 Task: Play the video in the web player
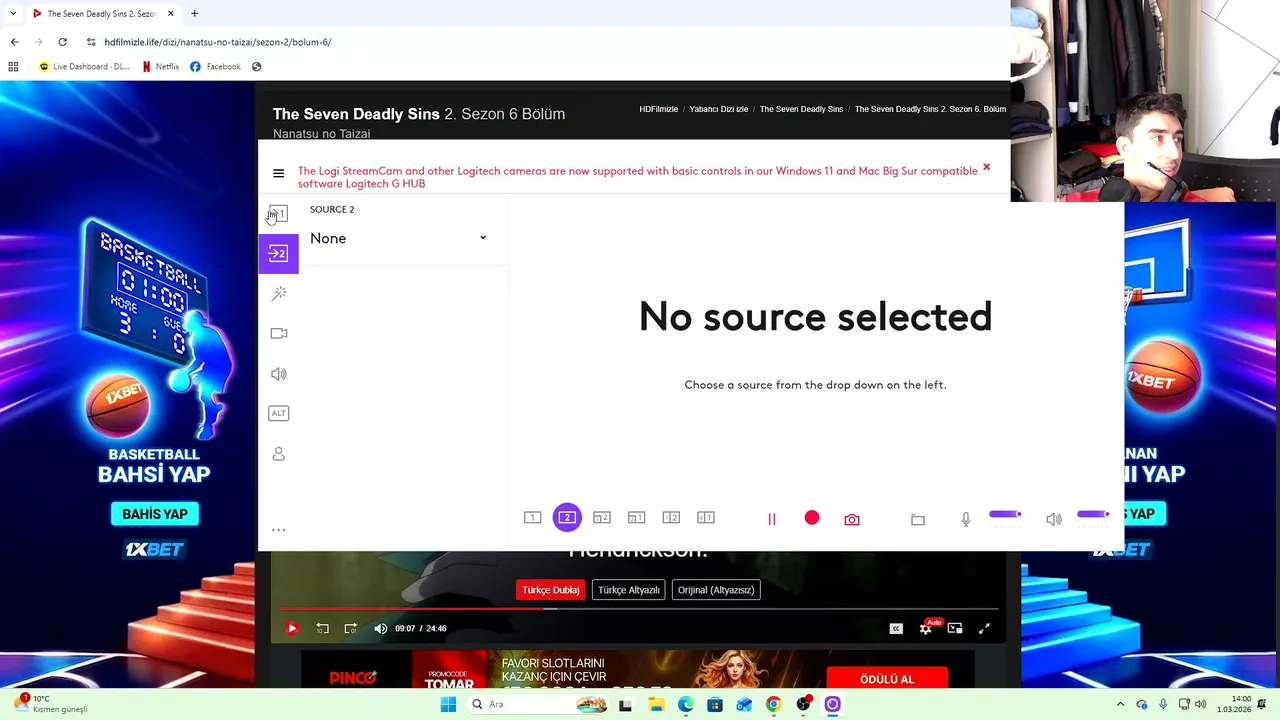click(x=292, y=628)
